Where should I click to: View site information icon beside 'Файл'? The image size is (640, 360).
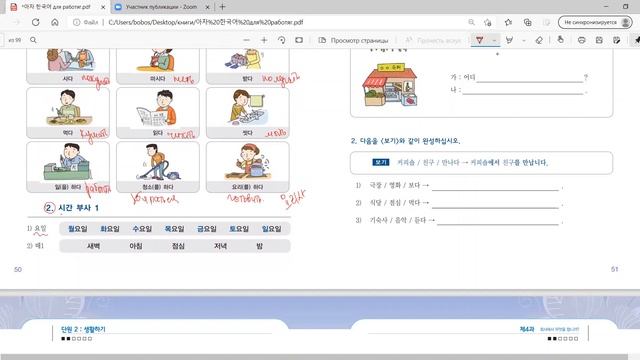(x=76, y=22)
